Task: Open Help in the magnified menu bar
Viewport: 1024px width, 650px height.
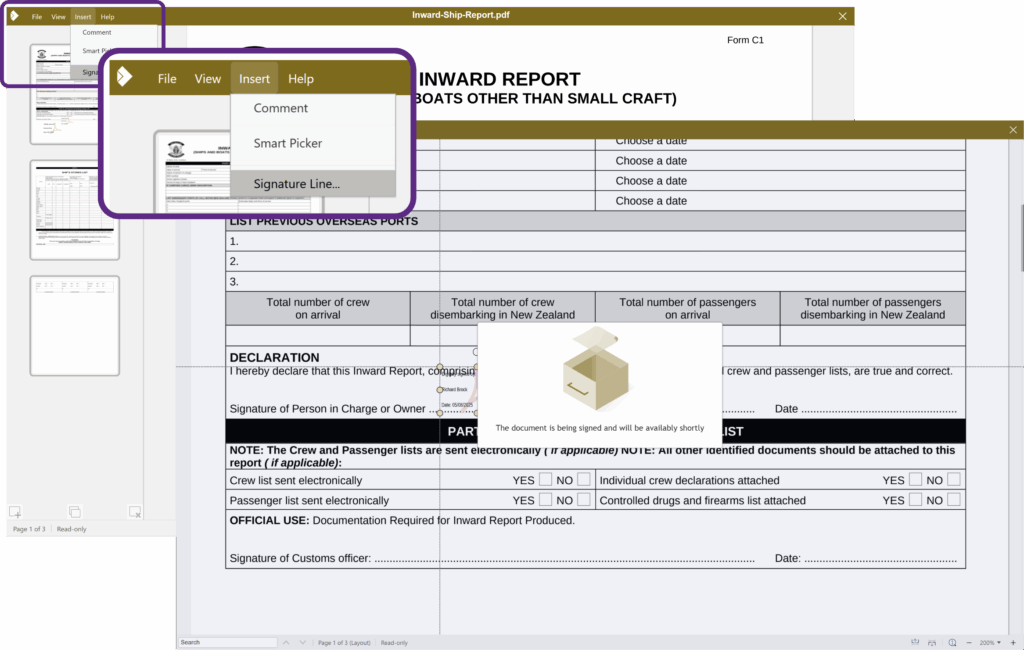Action: (x=301, y=79)
